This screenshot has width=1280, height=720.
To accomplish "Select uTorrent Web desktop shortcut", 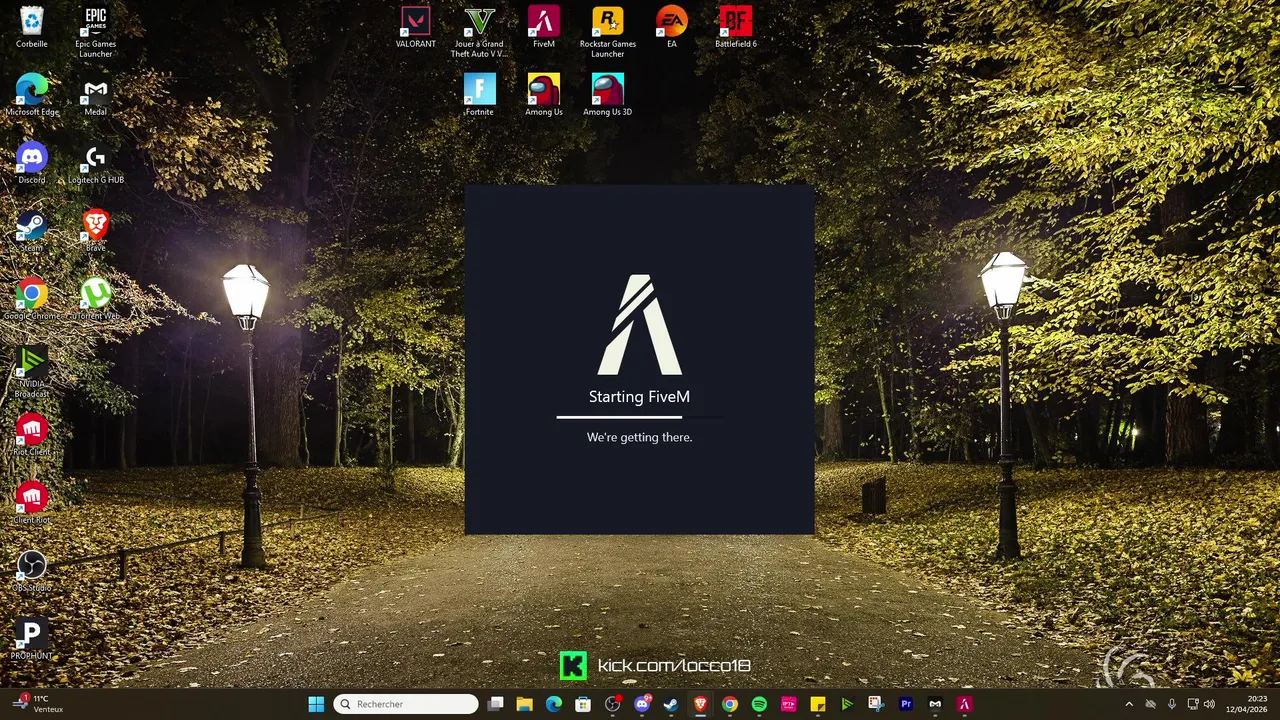I will 96,299.
